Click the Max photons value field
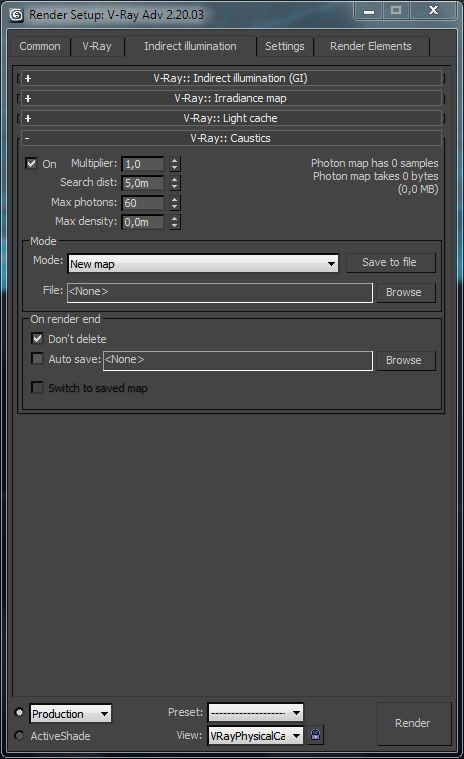Image resolution: width=464 pixels, height=759 pixels. pos(143,203)
